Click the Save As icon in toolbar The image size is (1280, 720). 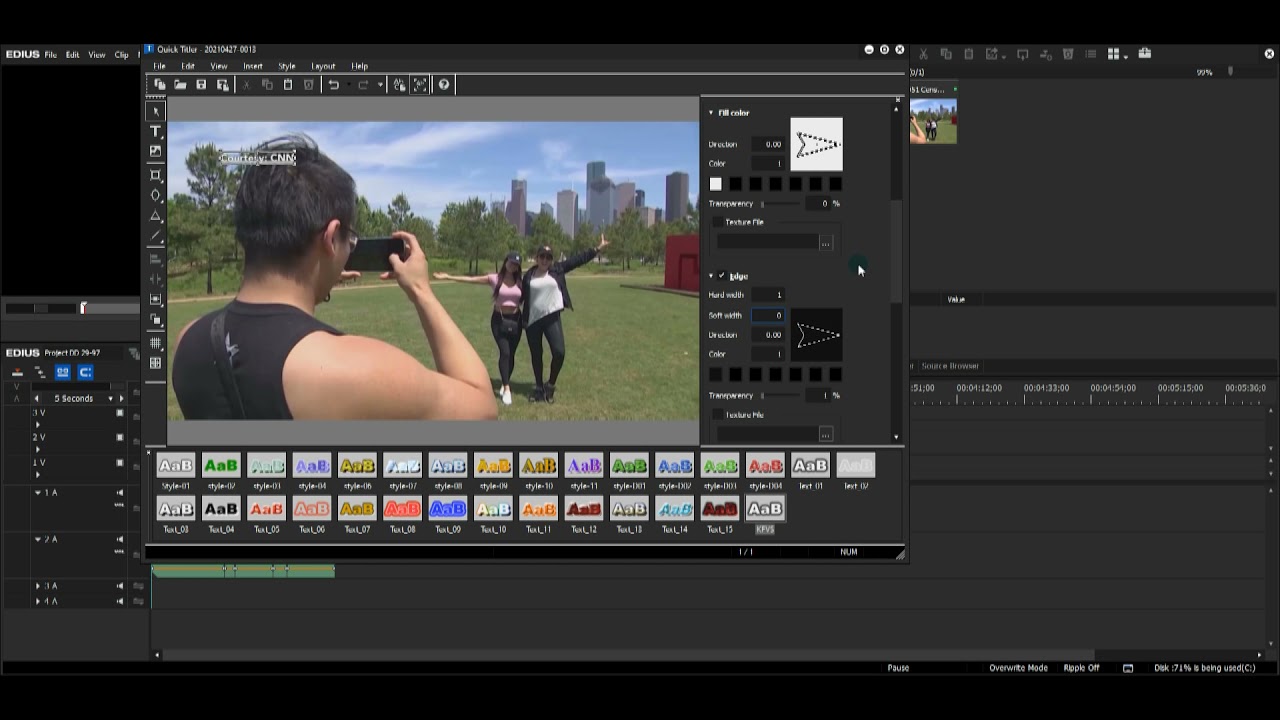pos(222,85)
